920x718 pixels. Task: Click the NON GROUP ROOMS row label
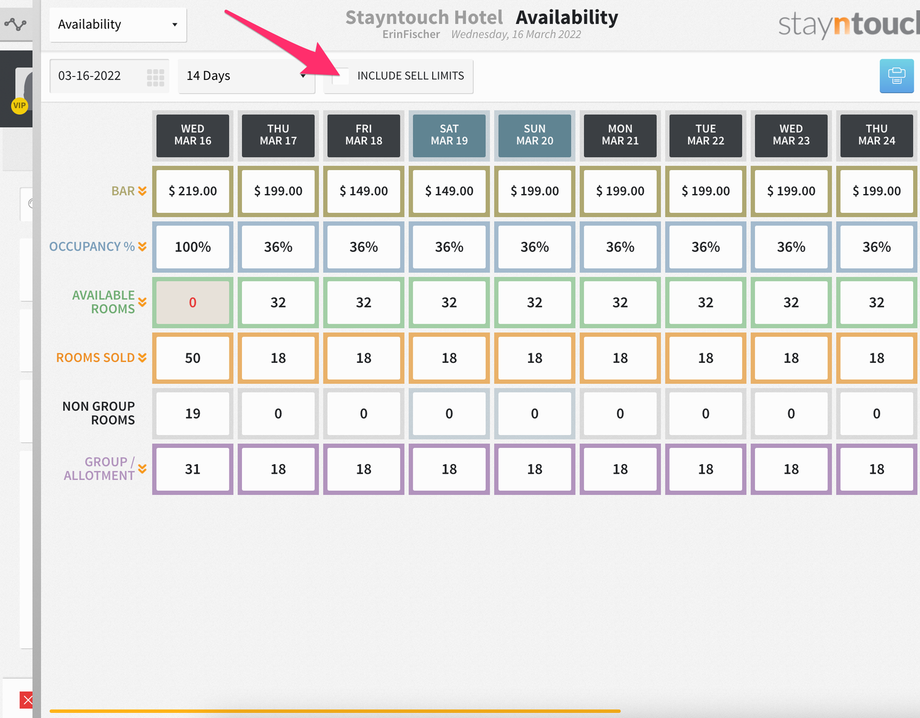[x=99, y=413]
